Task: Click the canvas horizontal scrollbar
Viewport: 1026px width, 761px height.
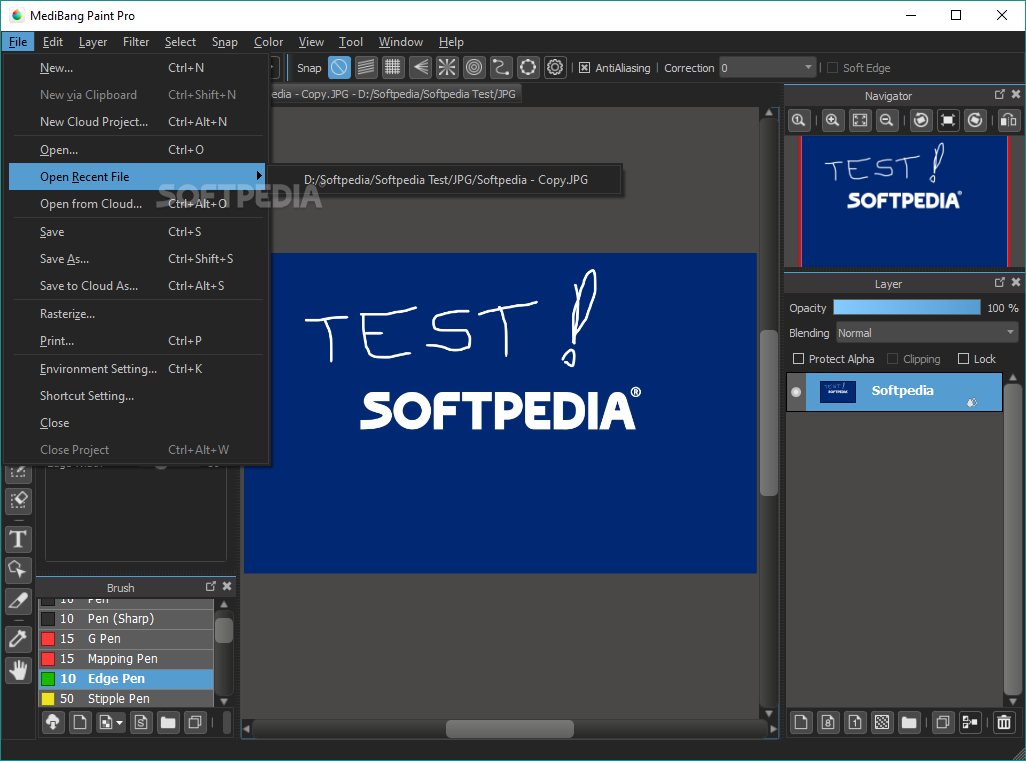Action: coord(510,728)
